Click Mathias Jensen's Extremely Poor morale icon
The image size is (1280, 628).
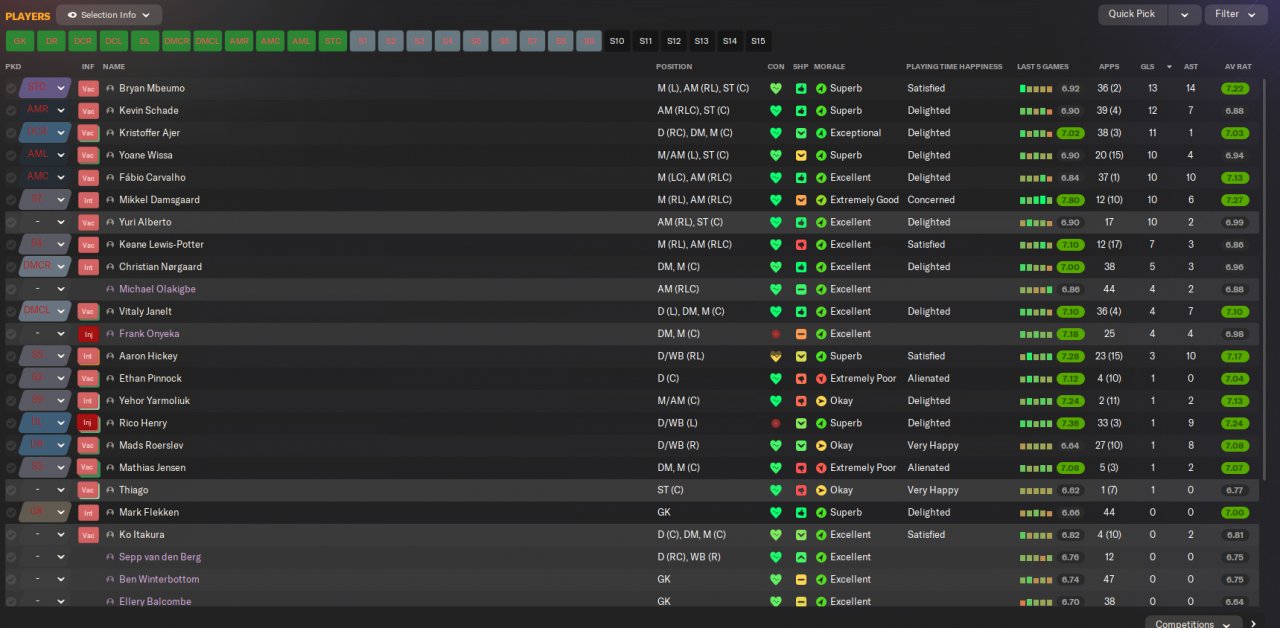pos(822,468)
